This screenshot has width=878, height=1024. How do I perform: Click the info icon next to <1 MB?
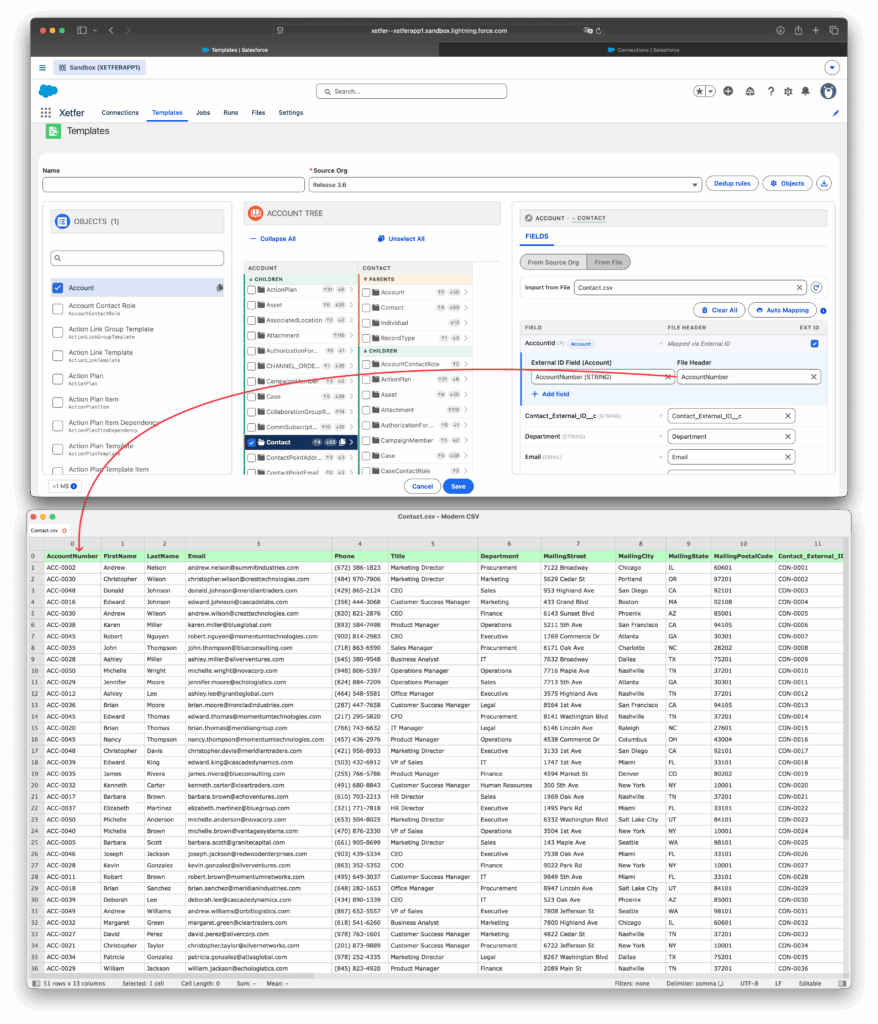point(74,486)
